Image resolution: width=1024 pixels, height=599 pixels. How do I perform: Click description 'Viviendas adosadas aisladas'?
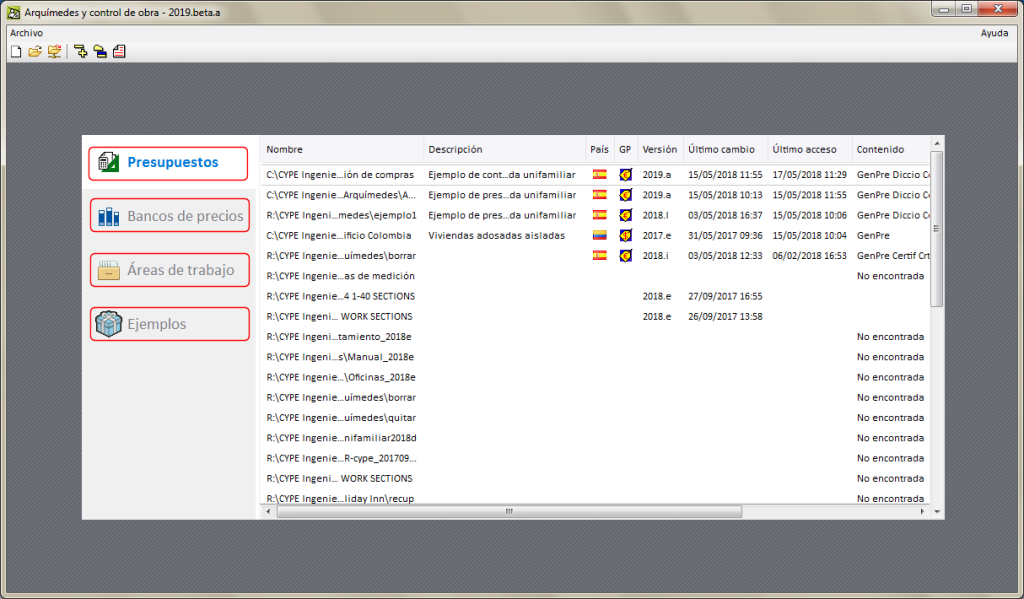point(496,235)
